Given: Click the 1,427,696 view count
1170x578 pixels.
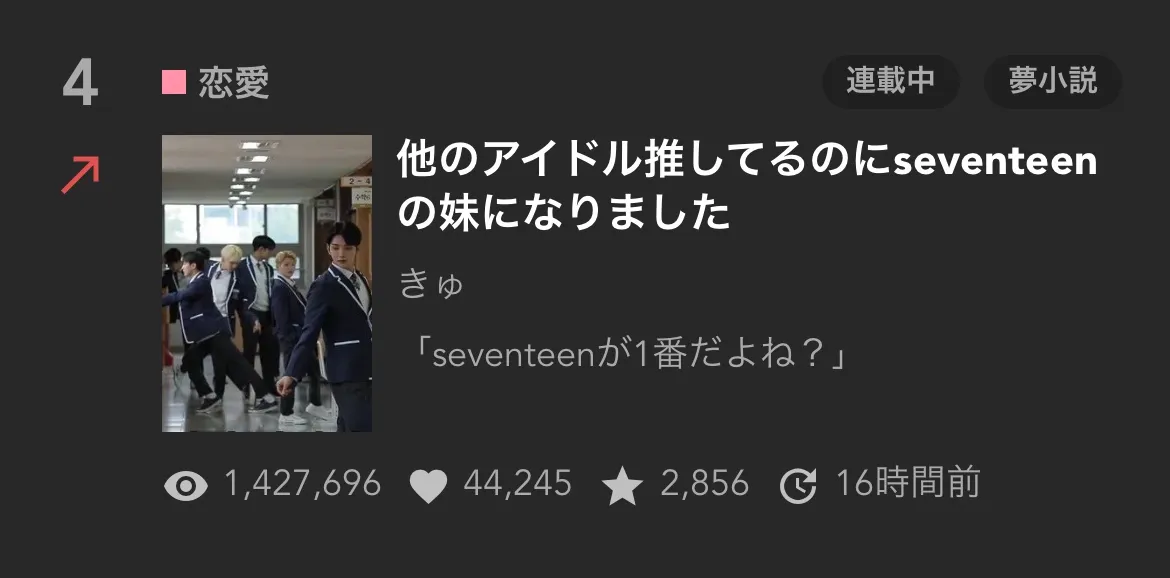Looking at the screenshot, I should (x=302, y=484).
